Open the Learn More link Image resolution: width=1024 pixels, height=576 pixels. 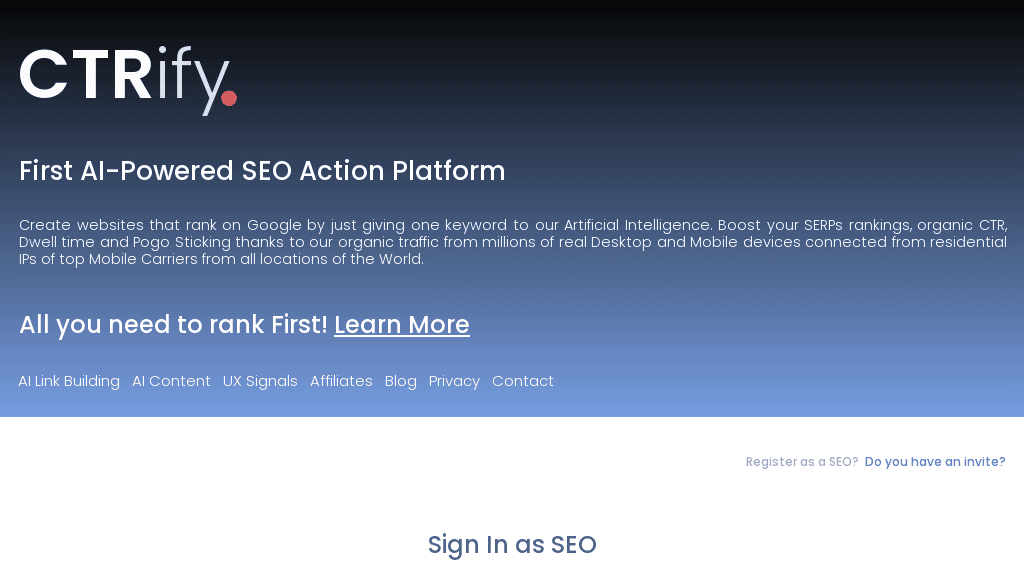(x=402, y=324)
